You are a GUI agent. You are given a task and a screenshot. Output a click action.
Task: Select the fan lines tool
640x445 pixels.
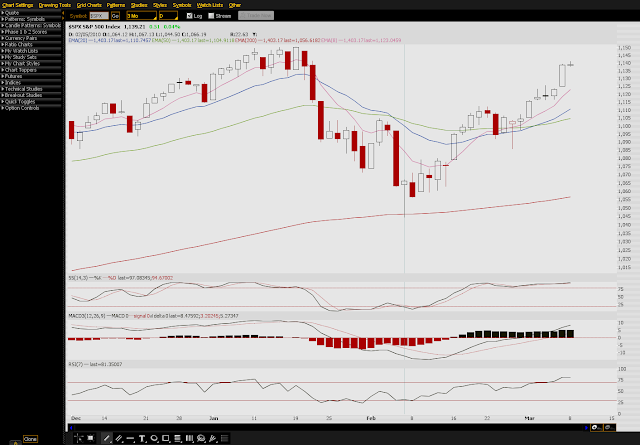213,438
